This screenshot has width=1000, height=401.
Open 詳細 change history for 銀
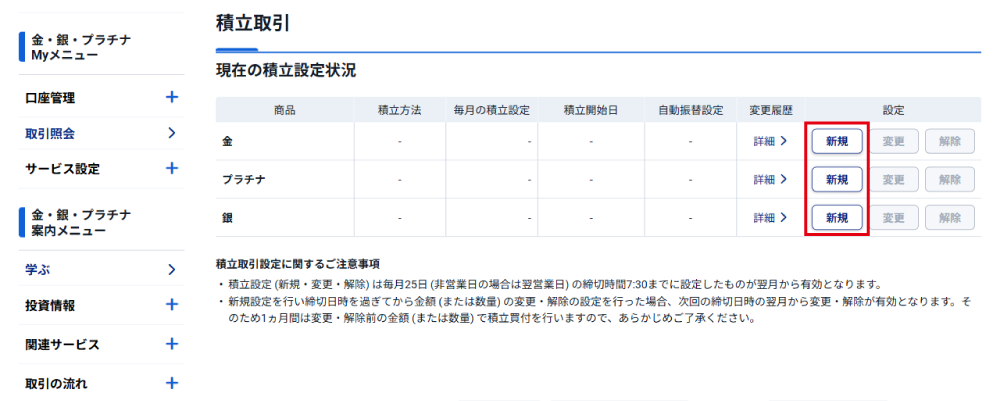[x=770, y=218]
